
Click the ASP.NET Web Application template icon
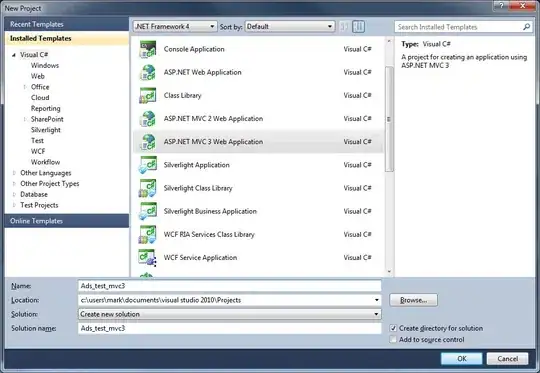tap(148, 72)
